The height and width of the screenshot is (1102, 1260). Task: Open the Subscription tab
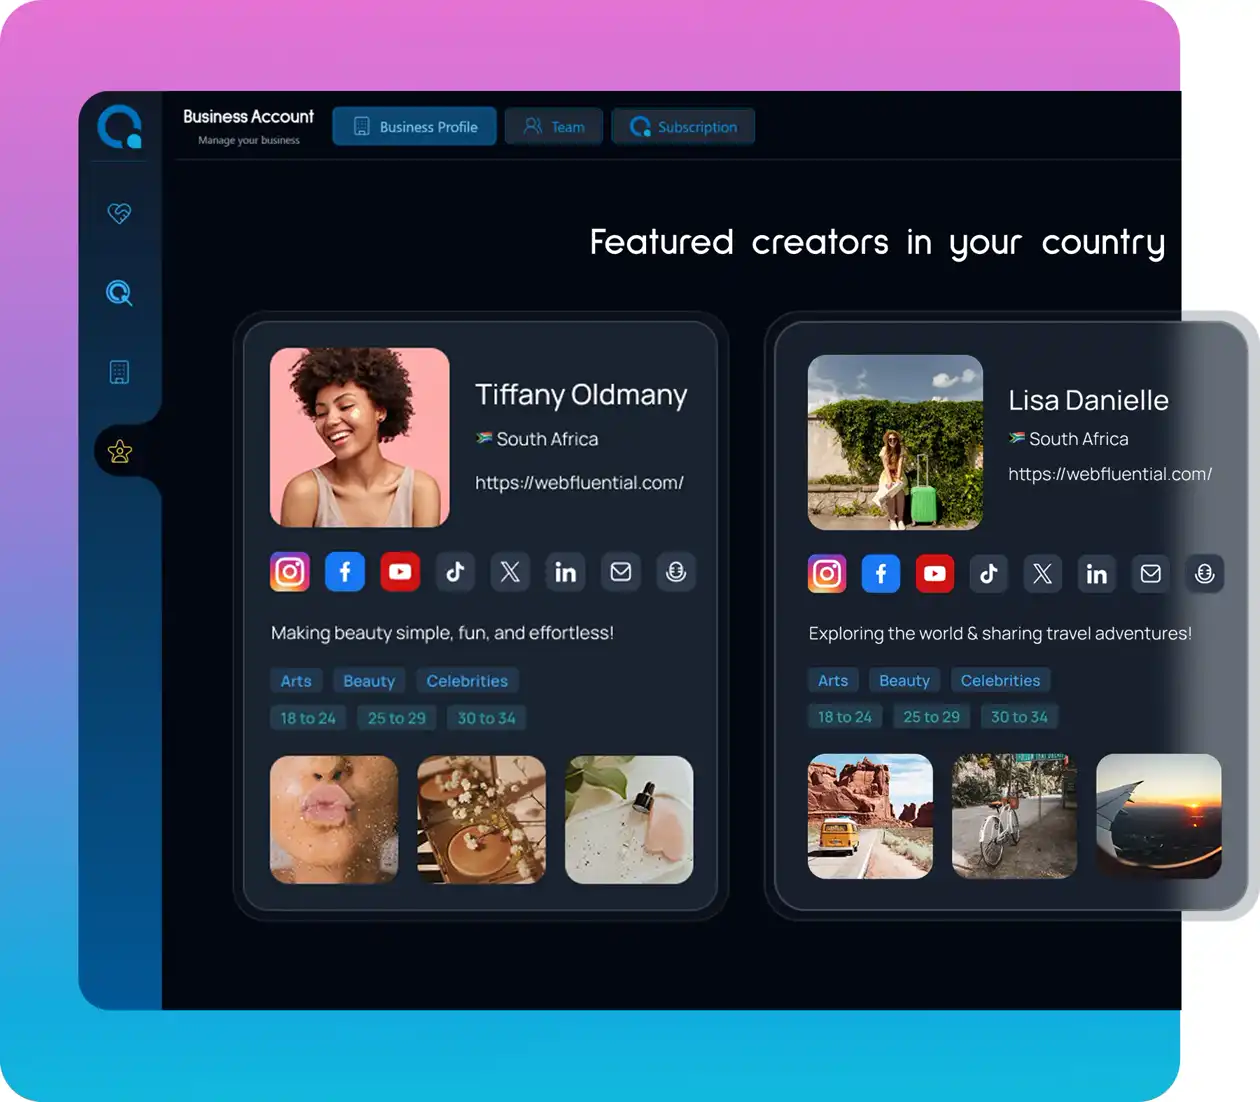[683, 127]
